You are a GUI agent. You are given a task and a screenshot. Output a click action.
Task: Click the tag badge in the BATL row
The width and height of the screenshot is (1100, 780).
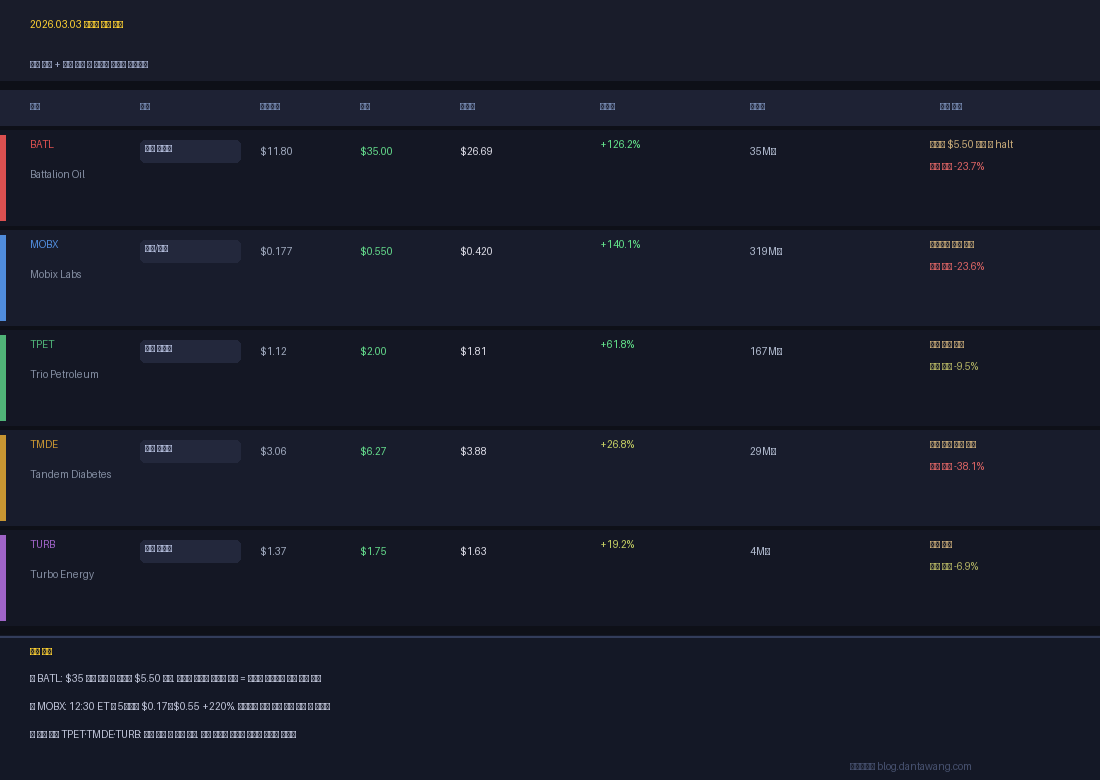[x=190, y=152]
